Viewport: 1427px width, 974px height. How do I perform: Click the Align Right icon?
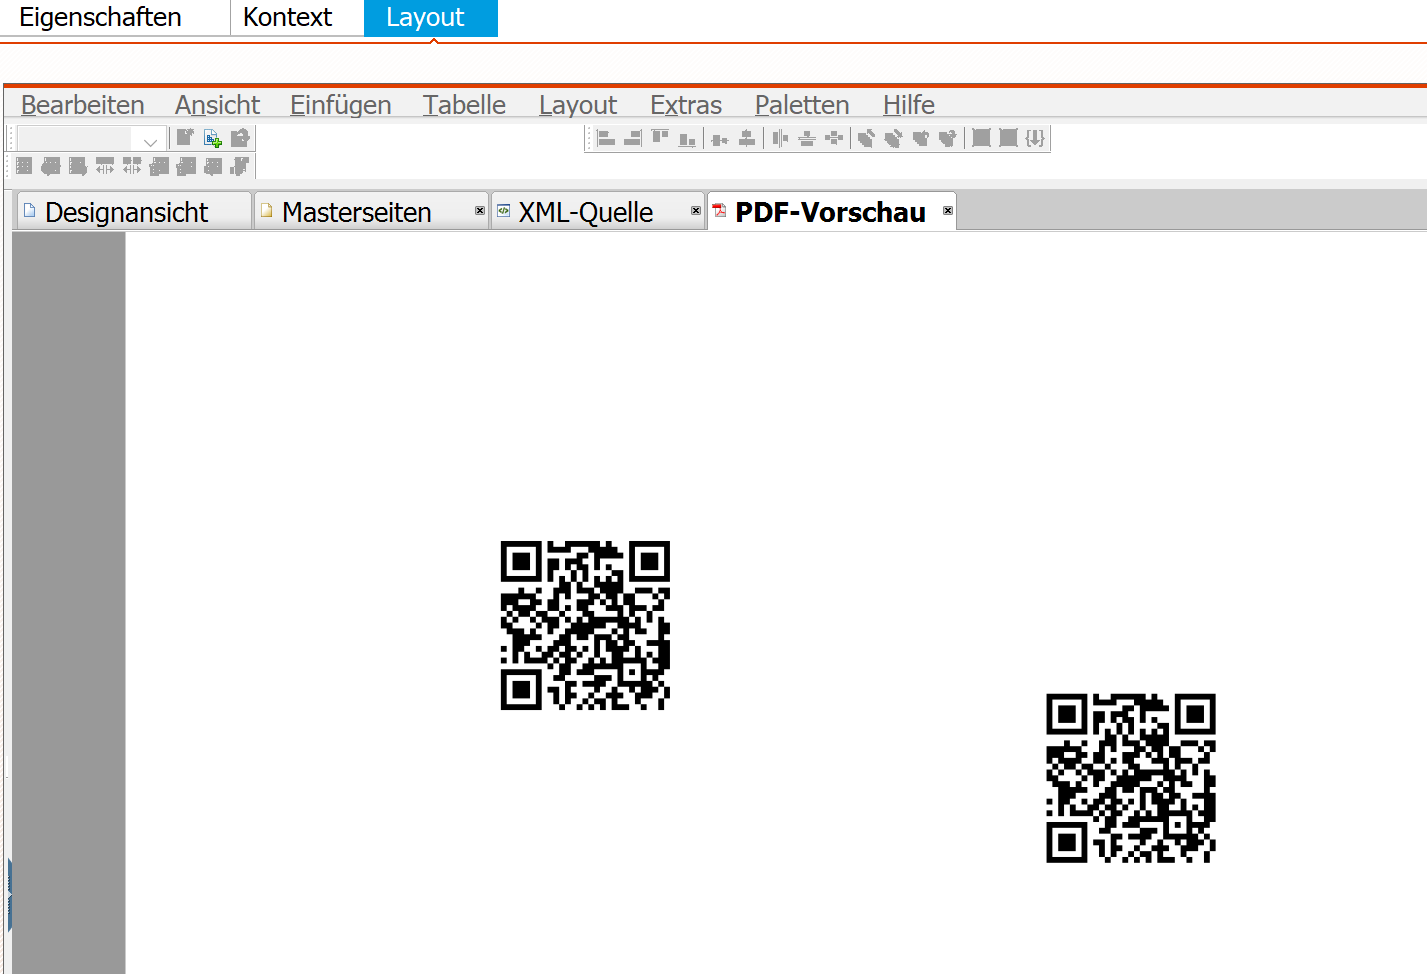pyautogui.click(x=633, y=138)
